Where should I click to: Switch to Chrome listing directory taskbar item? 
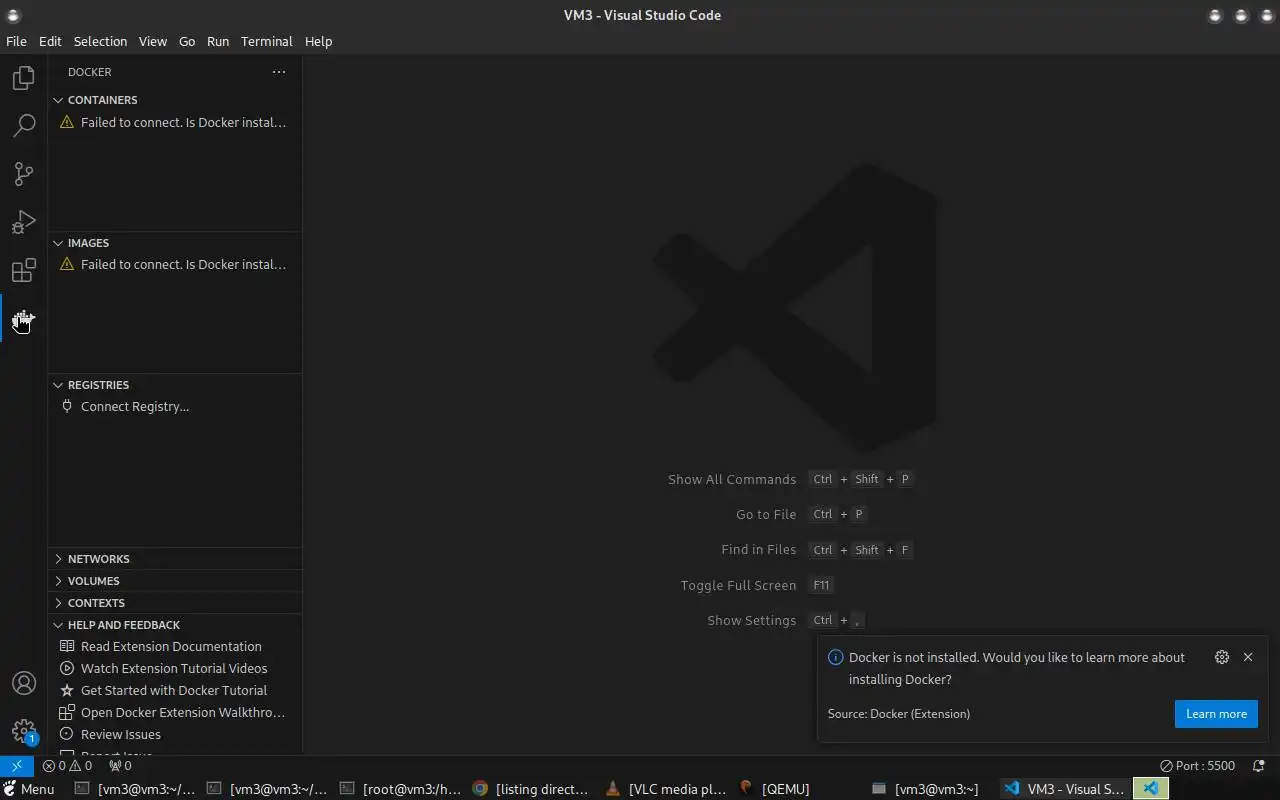(x=531, y=789)
